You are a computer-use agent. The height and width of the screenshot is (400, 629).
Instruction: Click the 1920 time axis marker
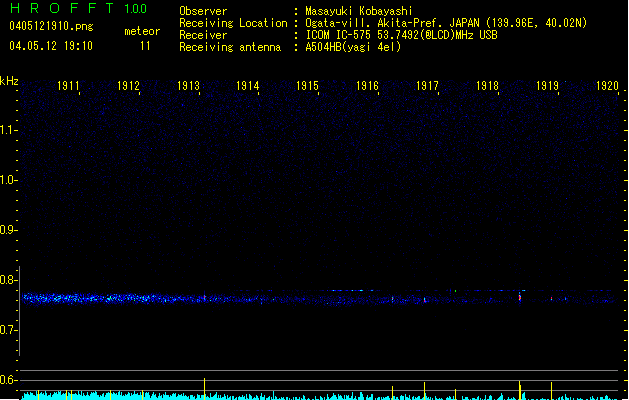coord(607,86)
